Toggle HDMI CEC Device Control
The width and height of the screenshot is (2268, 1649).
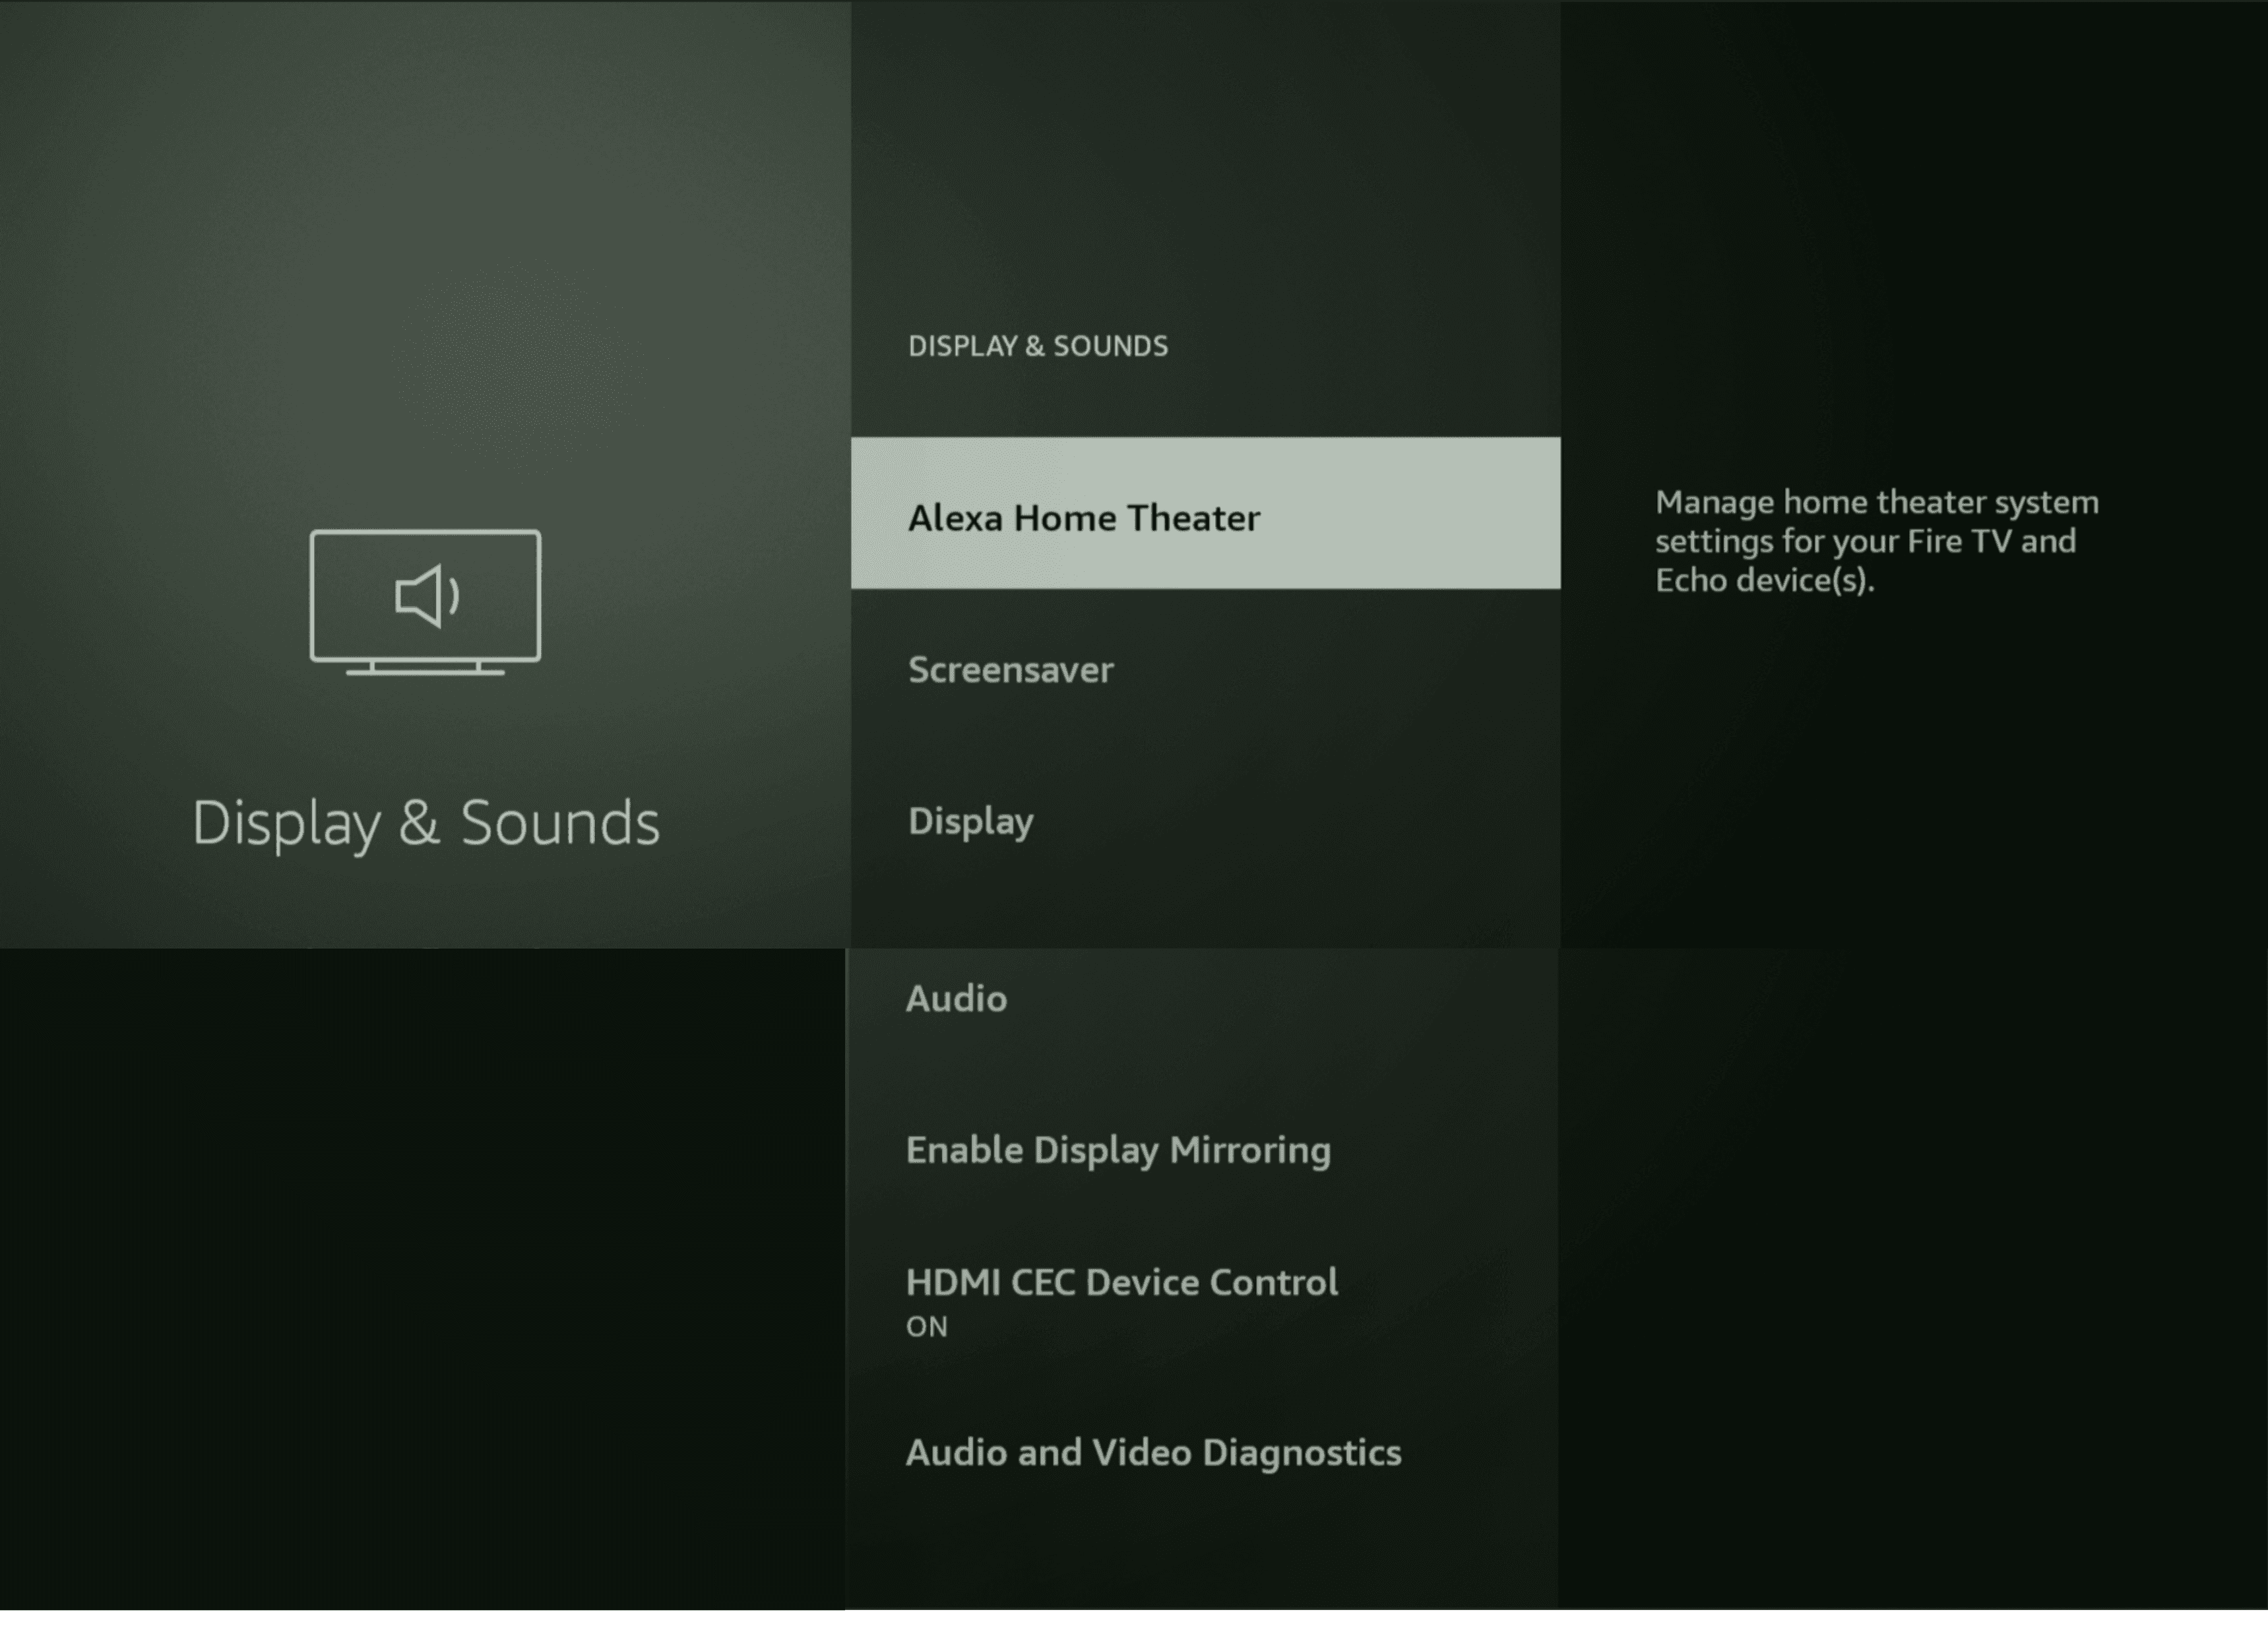click(1121, 1283)
